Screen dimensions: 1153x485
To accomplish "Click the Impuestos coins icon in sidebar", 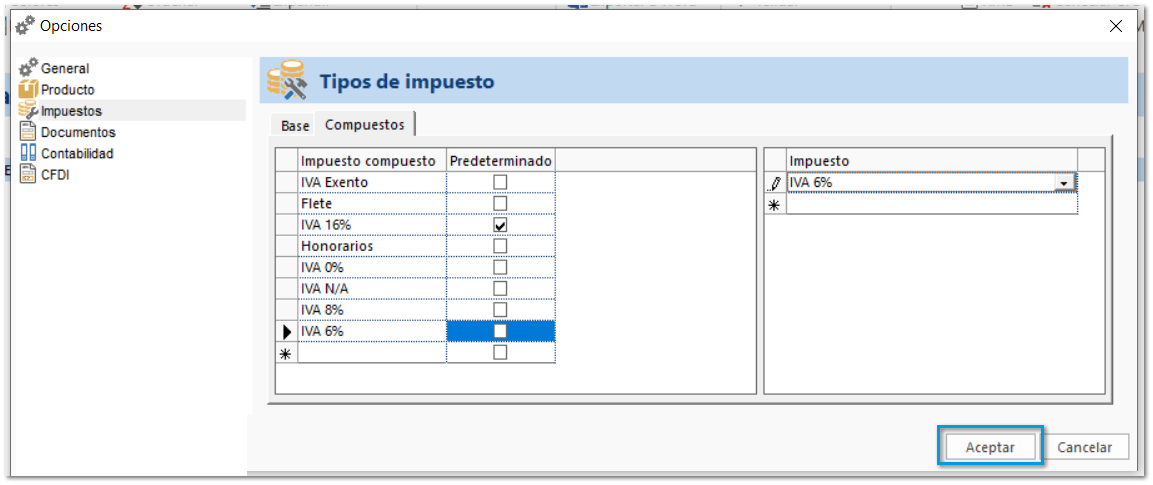I will pos(29,111).
